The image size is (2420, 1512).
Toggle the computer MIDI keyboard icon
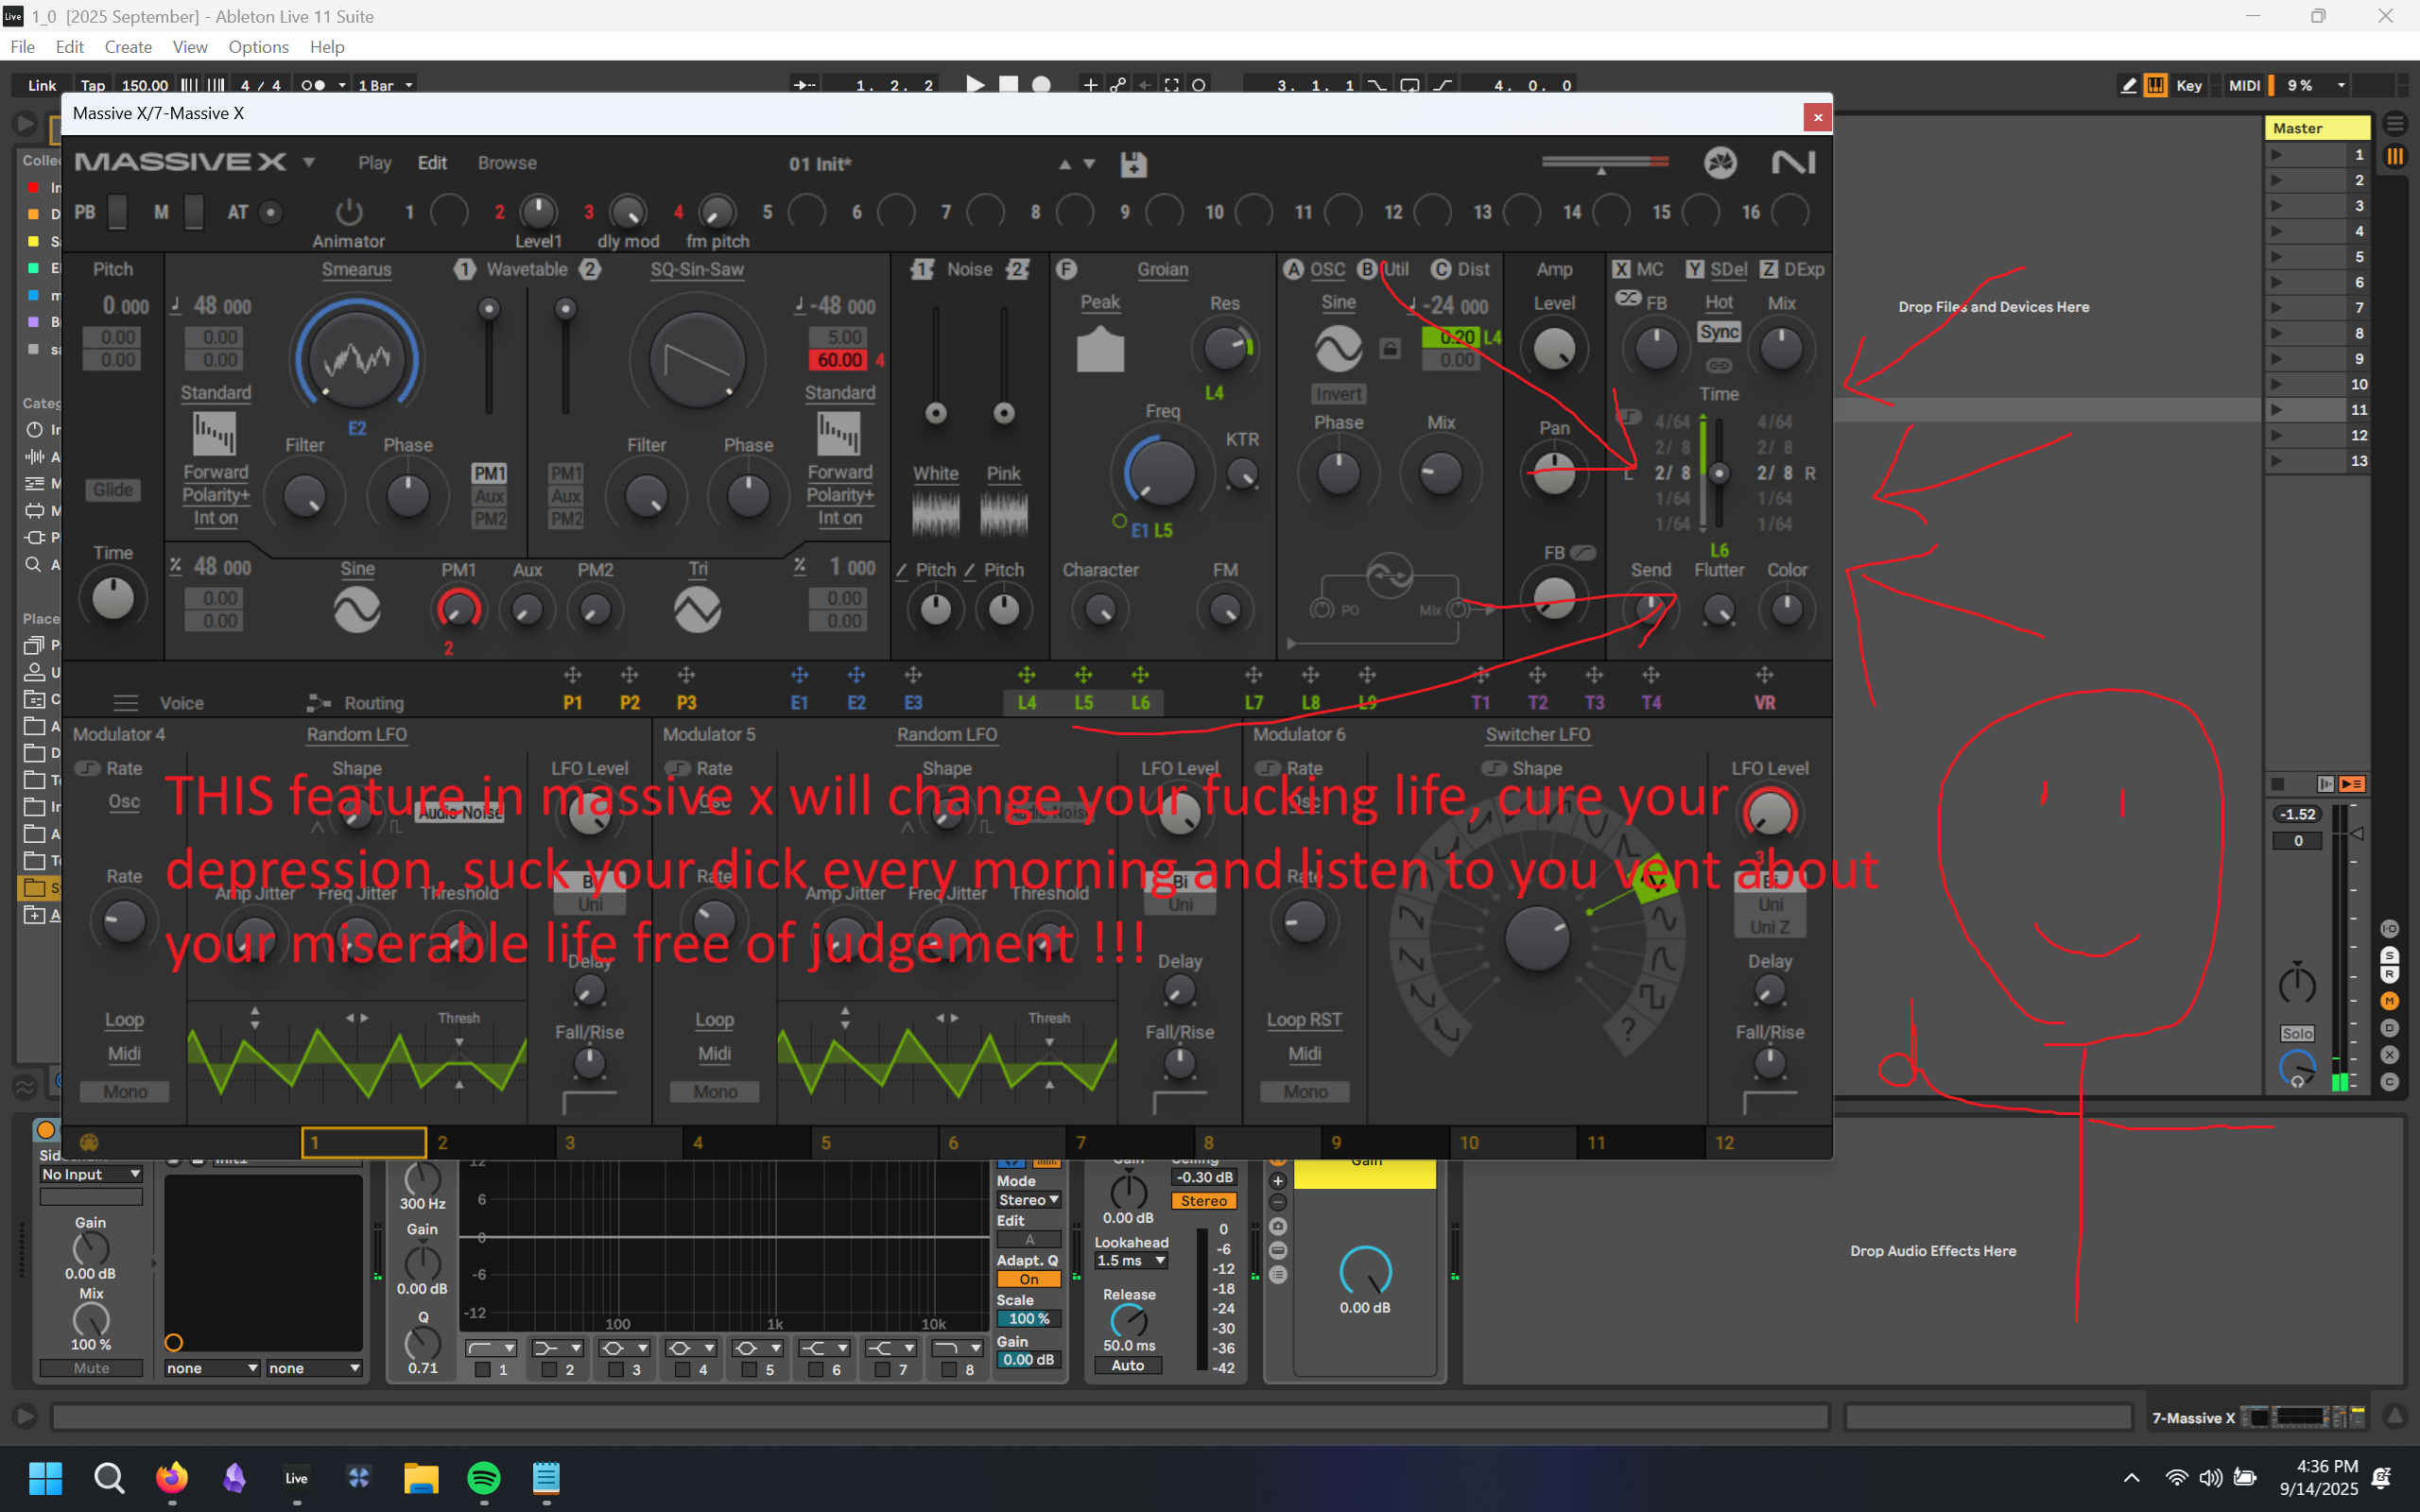click(2155, 85)
